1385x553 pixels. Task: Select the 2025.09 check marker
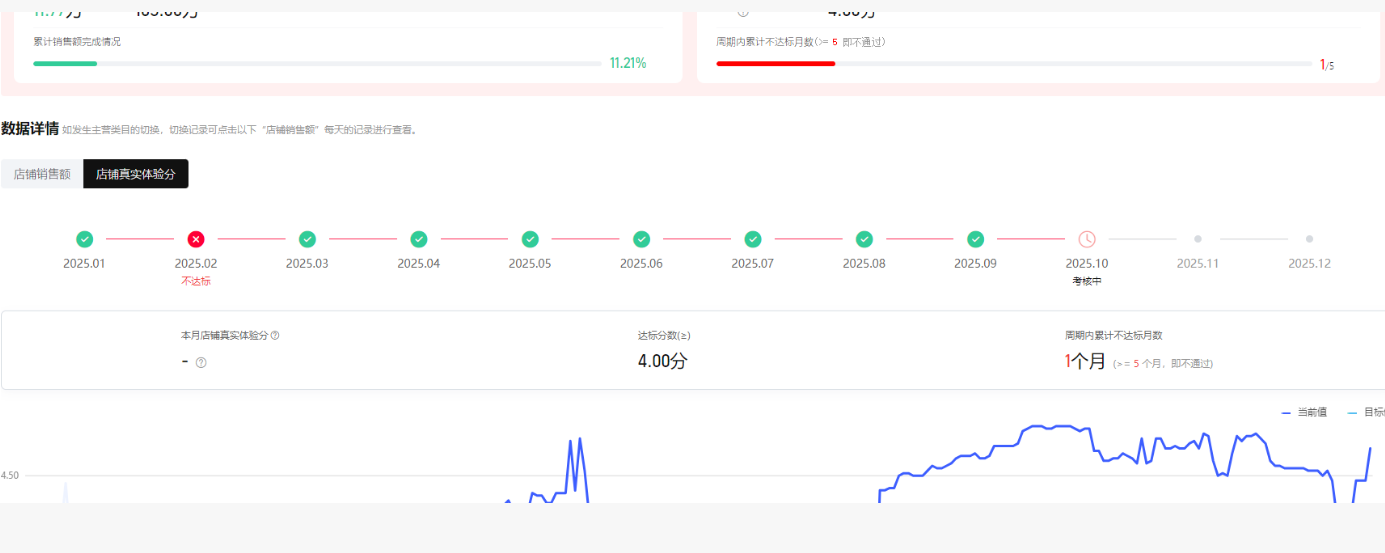[976, 239]
